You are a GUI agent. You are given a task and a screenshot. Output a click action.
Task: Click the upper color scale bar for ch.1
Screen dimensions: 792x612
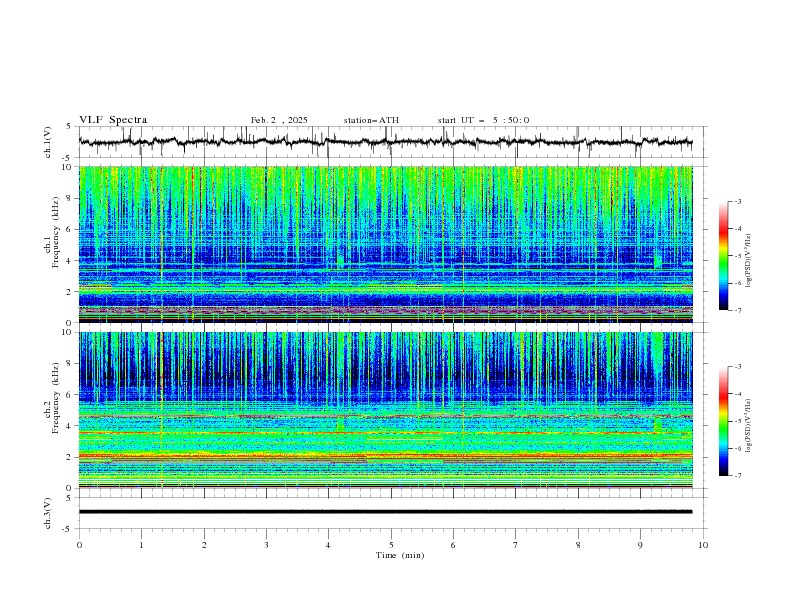723,256
